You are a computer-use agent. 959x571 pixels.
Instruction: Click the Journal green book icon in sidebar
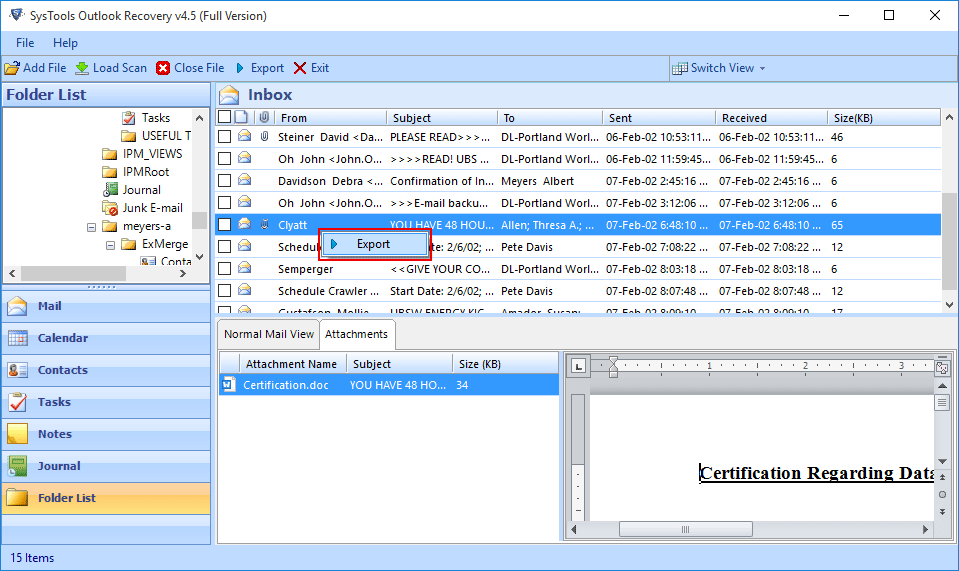coord(17,466)
